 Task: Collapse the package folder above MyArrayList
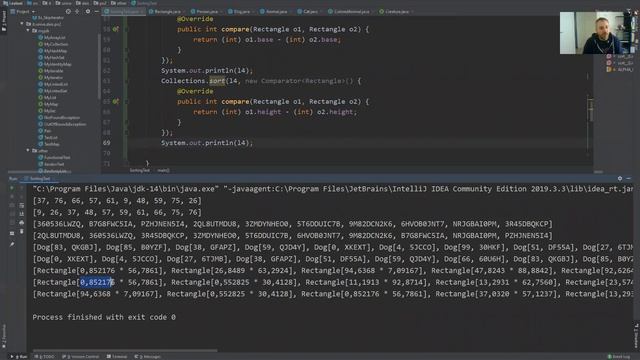click(x=29, y=30)
